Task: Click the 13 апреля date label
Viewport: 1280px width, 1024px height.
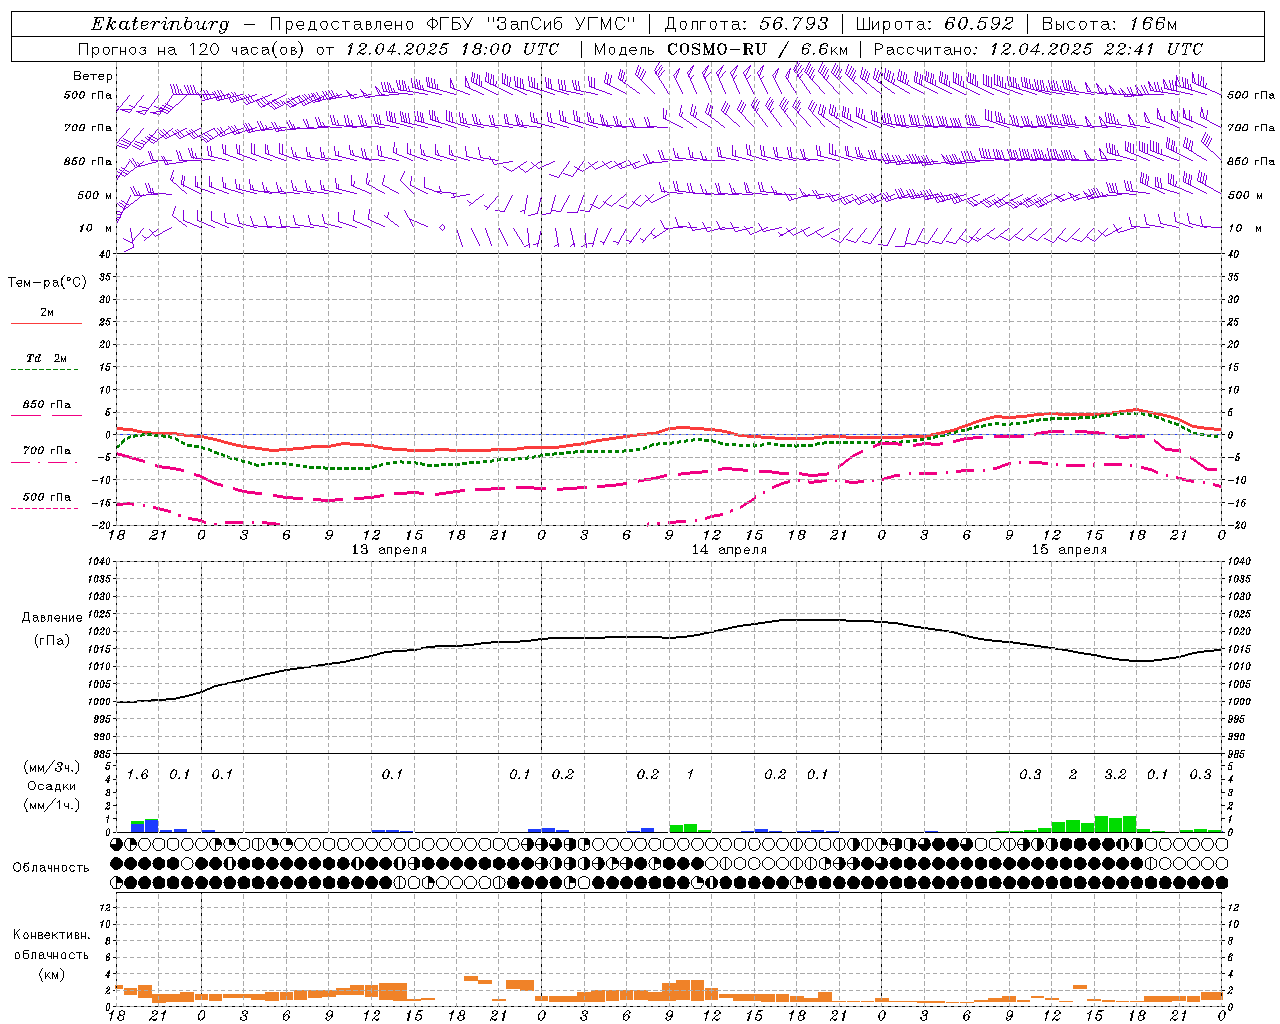Action: pos(389,550)
